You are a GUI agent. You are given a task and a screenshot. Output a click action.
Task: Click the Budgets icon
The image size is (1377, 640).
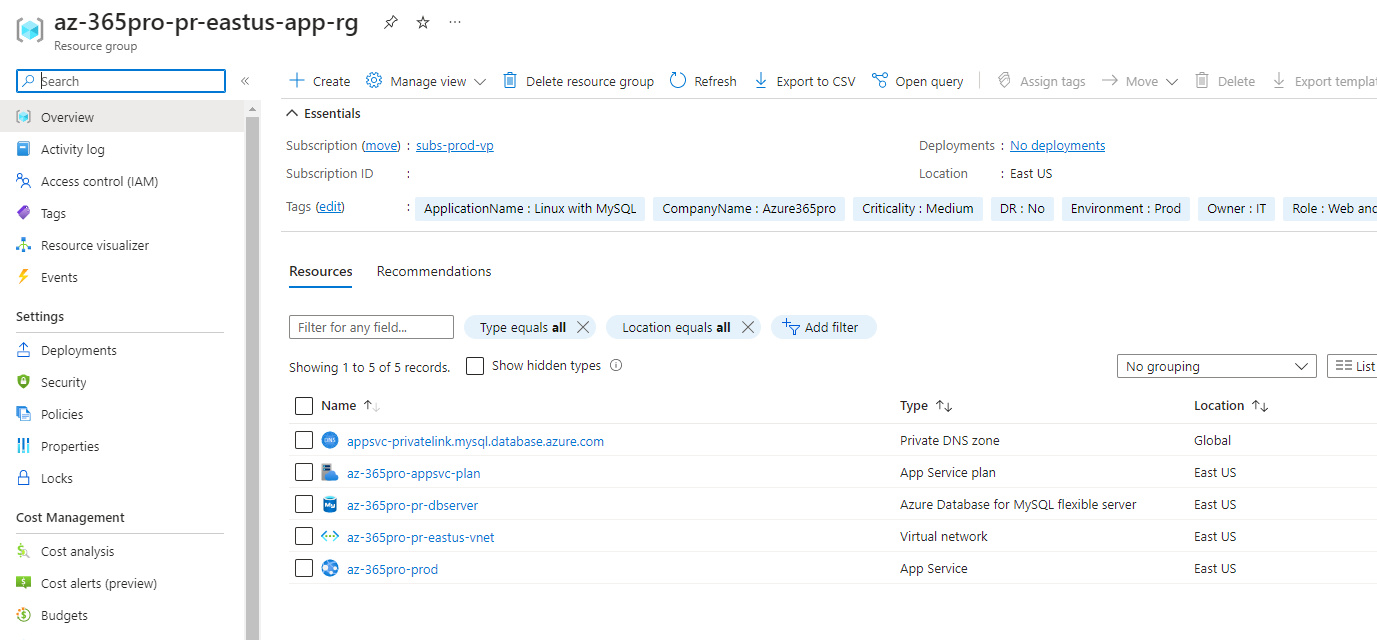click(23, 615)
